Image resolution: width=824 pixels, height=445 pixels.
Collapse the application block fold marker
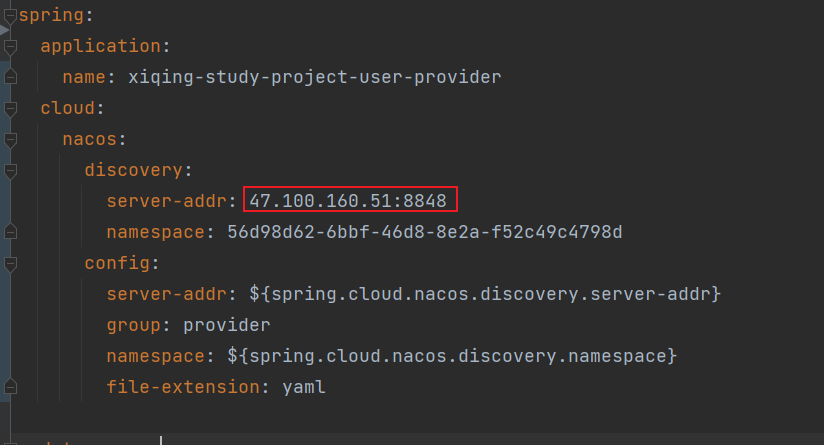10,47
